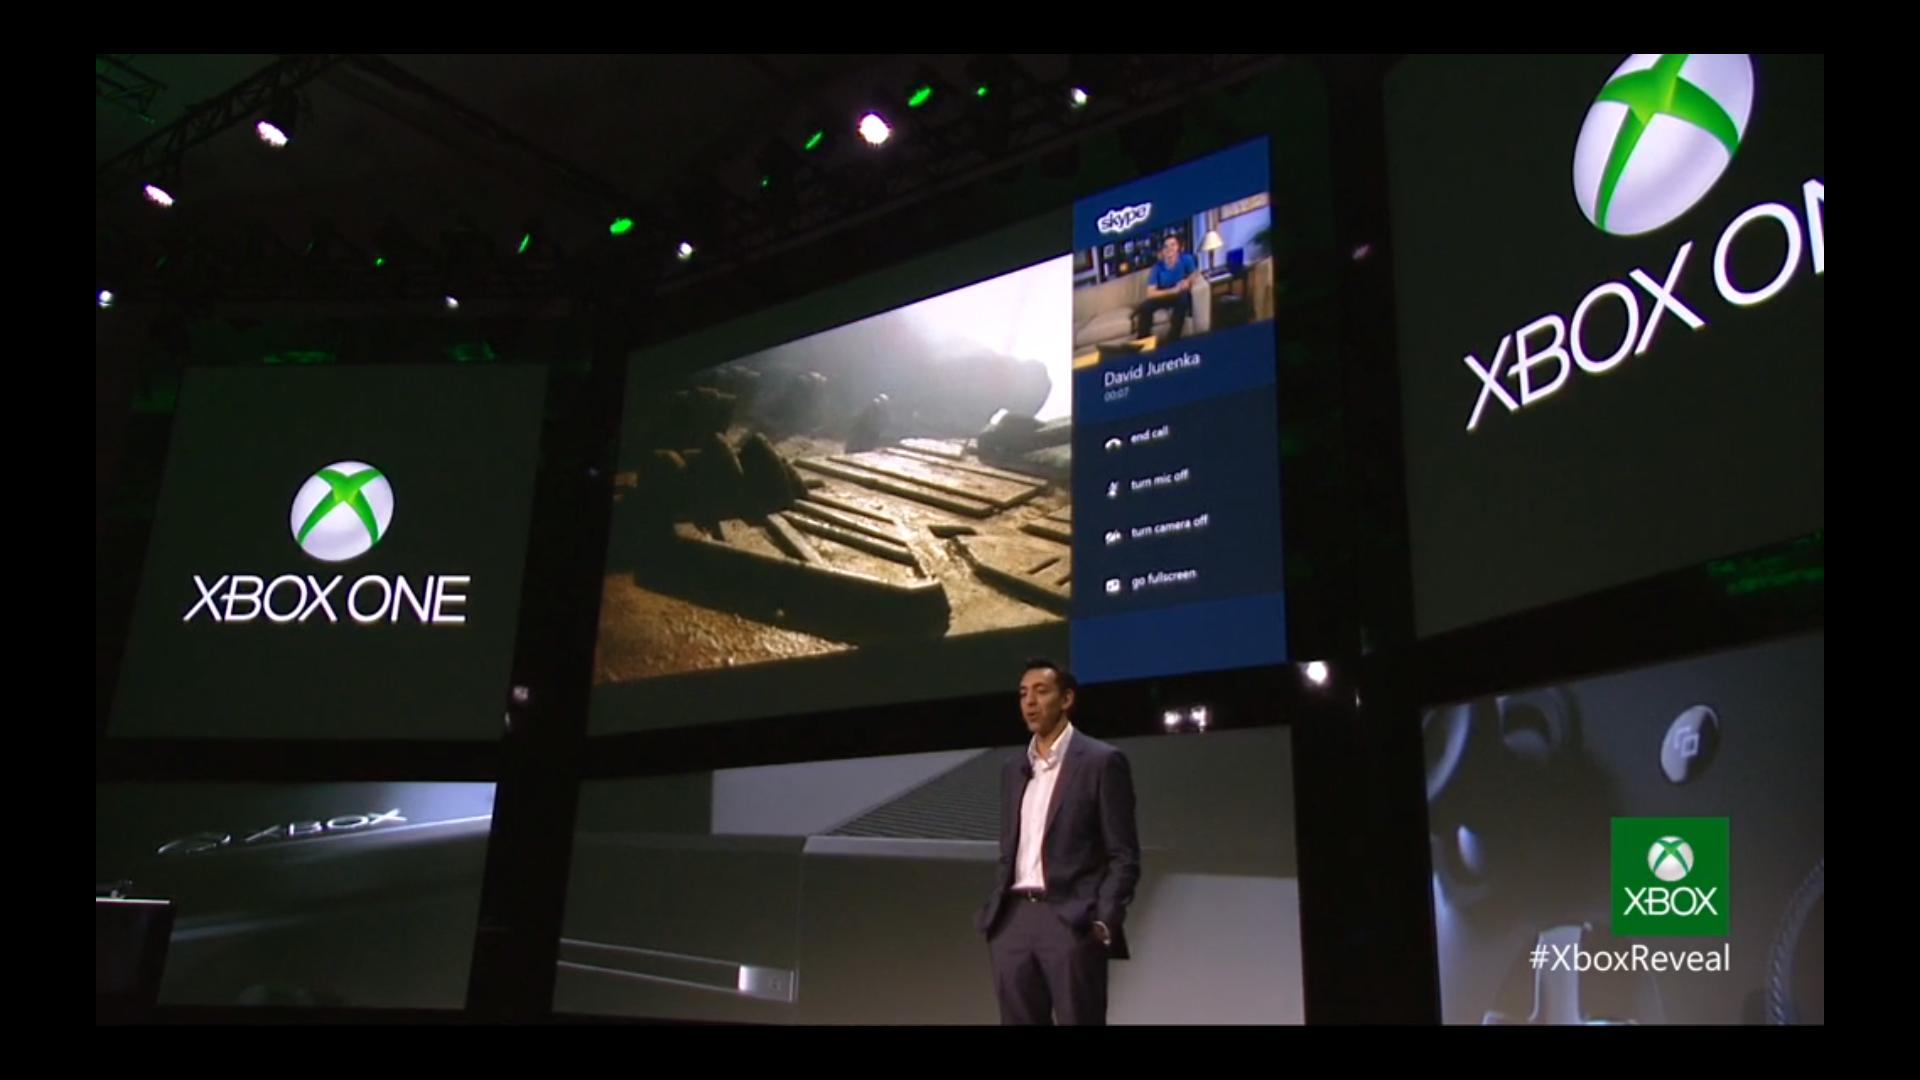Turn camera off in Skype panel

[1156, 530]
